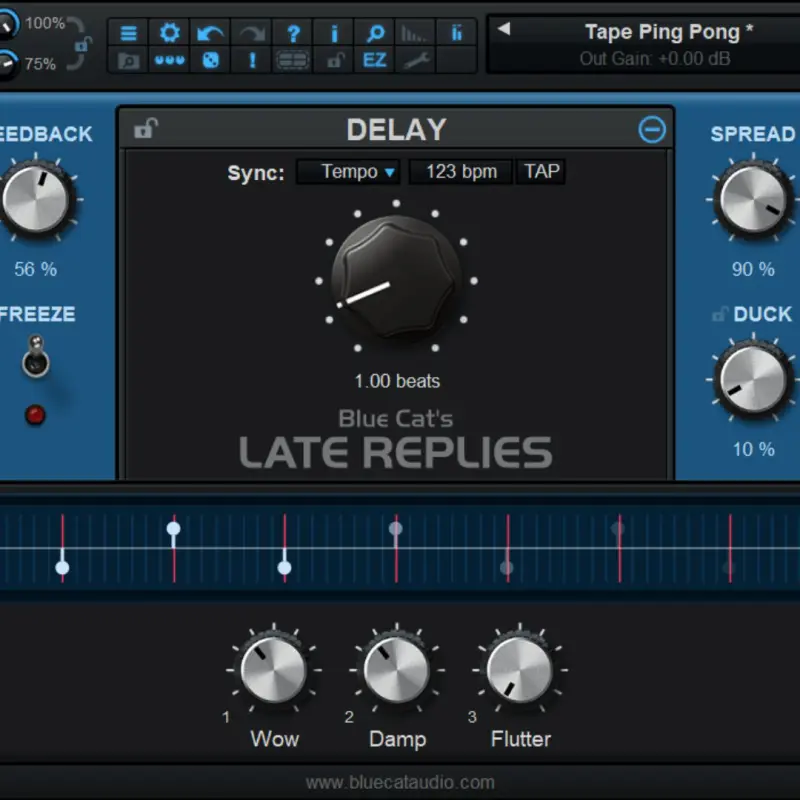Click the three knobs icon in the toolbar
800x800 pixels.
click(169, 61)
